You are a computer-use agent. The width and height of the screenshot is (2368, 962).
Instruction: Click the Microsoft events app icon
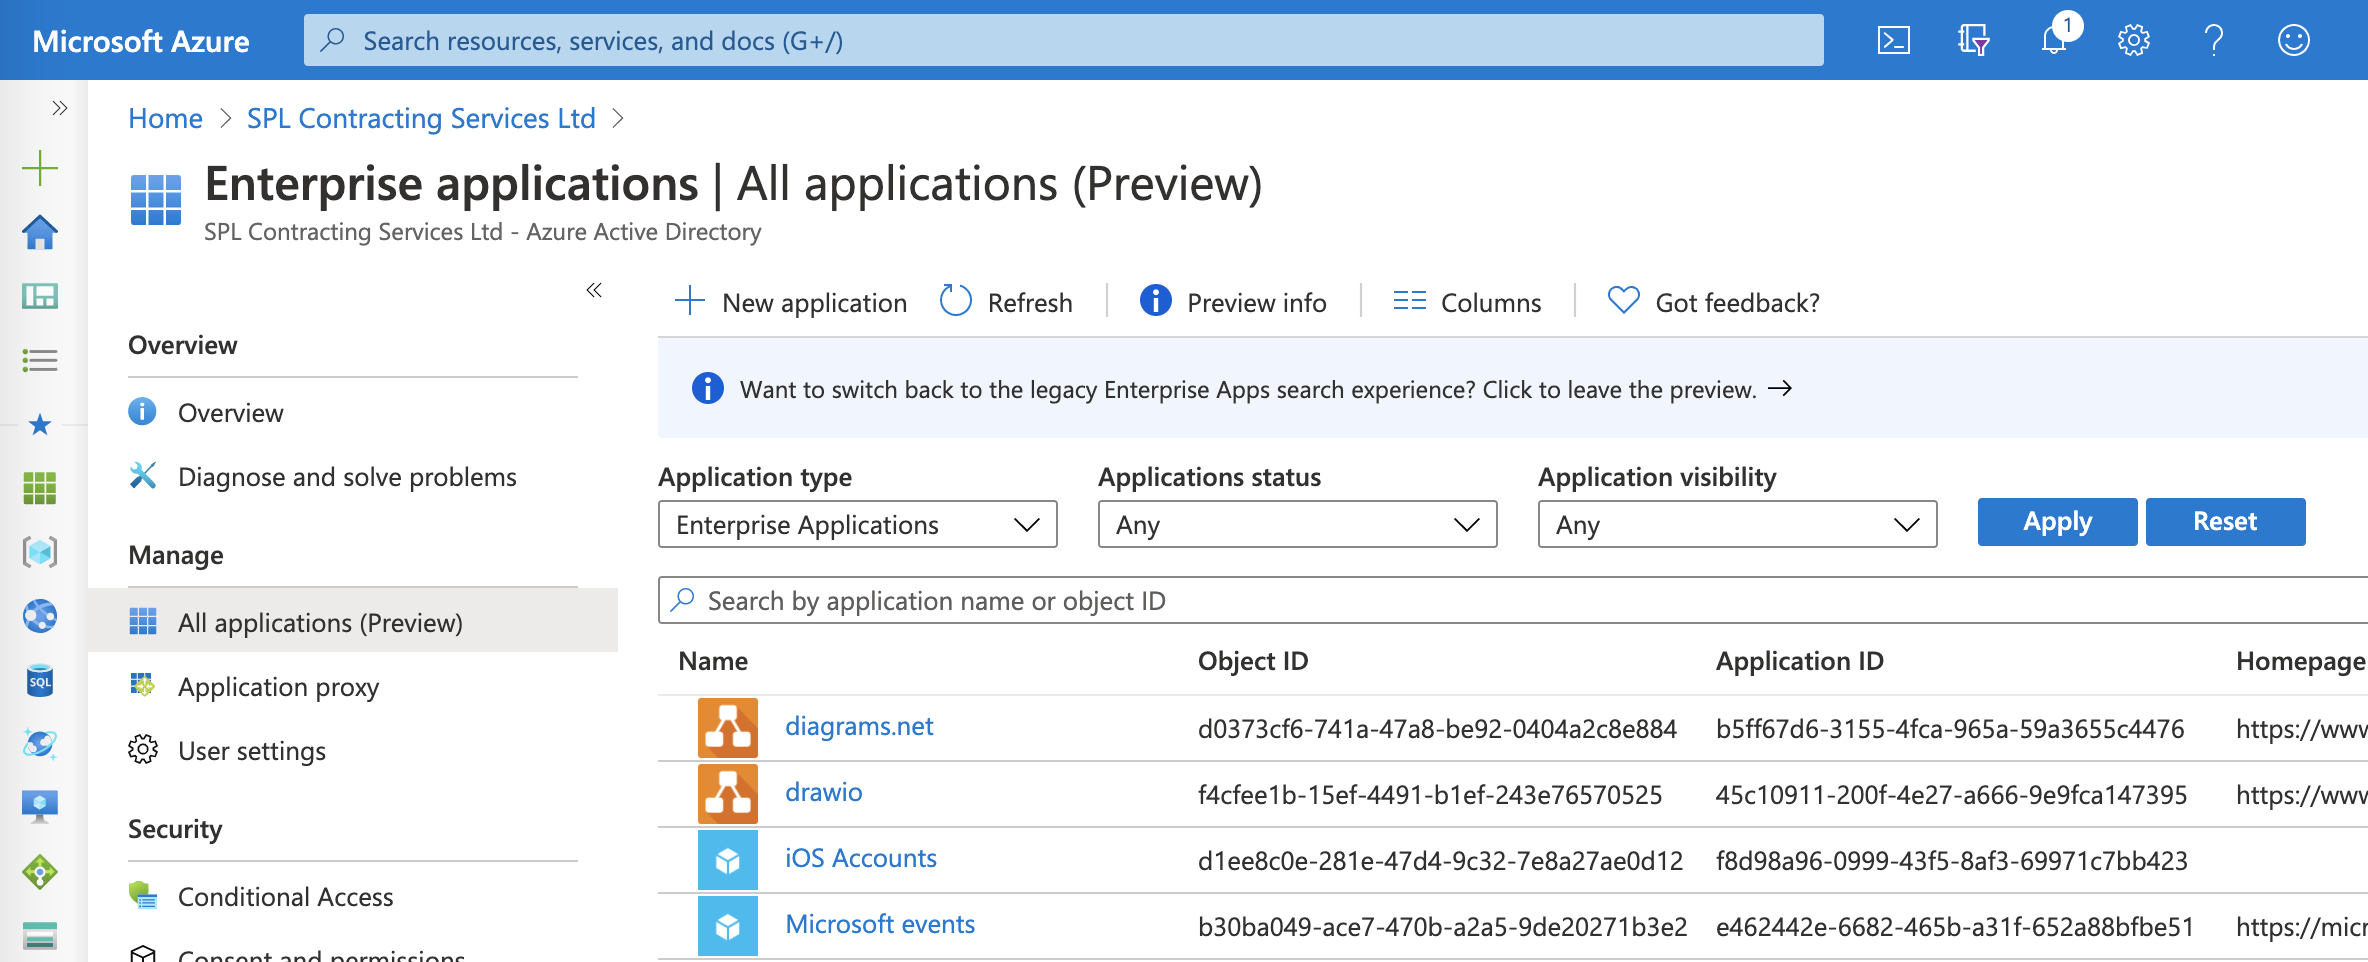coord(728,926)
